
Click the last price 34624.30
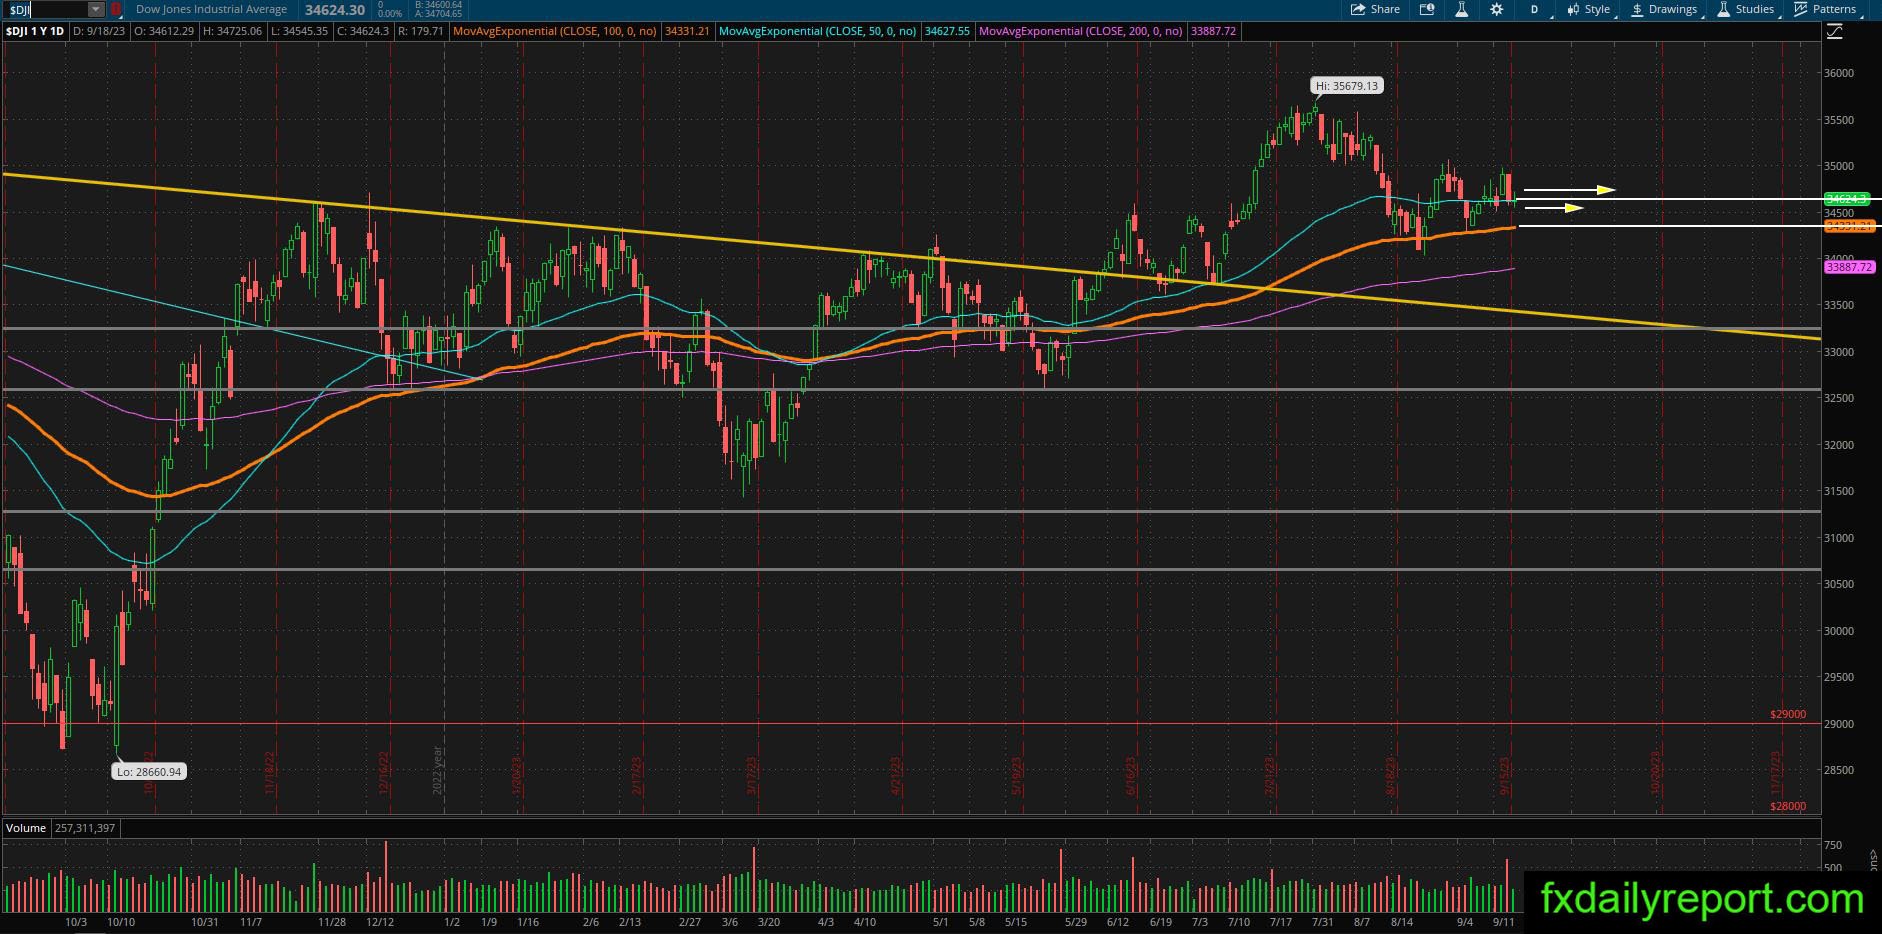point(334,10)
